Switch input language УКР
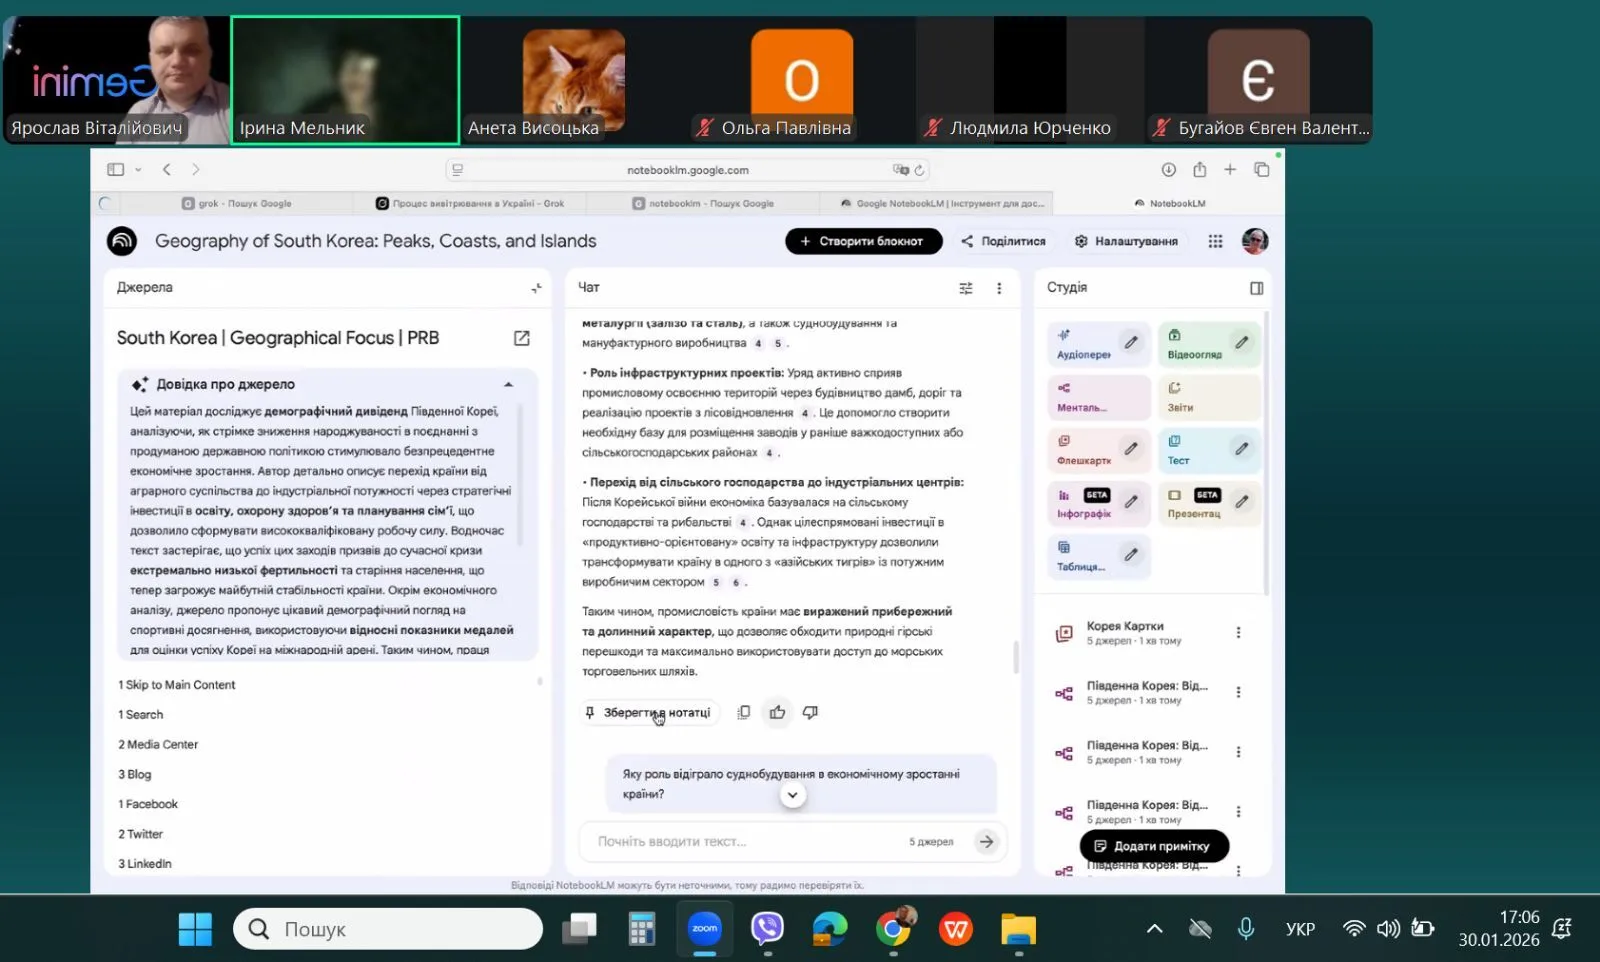The image size is (1600, 962). tap(1300, 929)
